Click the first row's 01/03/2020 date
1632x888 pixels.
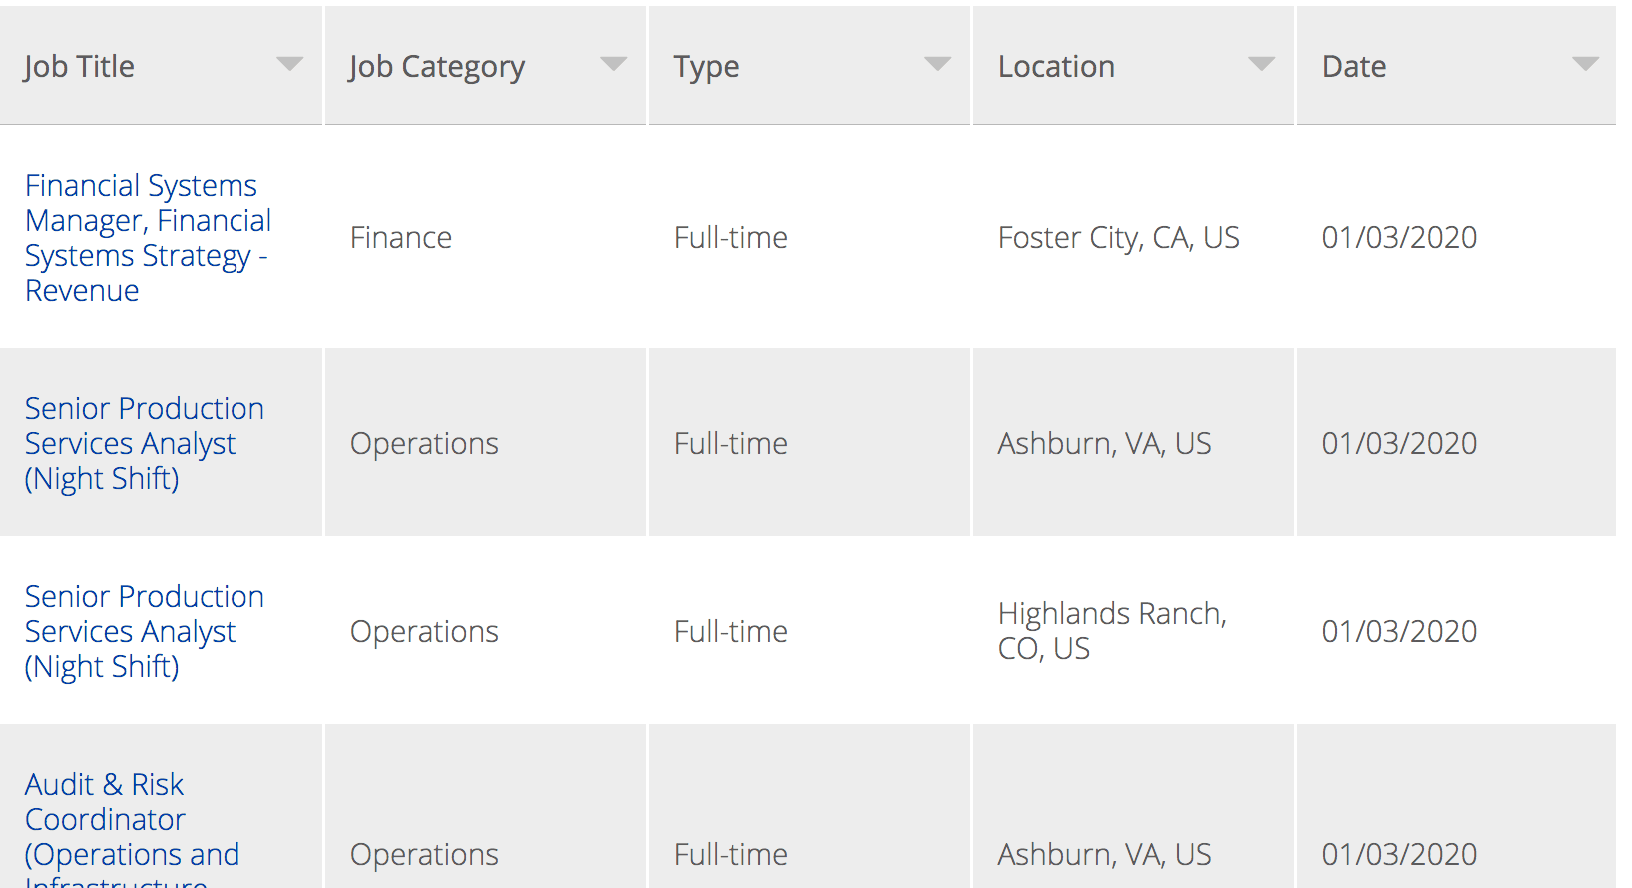pos(1399,238)
